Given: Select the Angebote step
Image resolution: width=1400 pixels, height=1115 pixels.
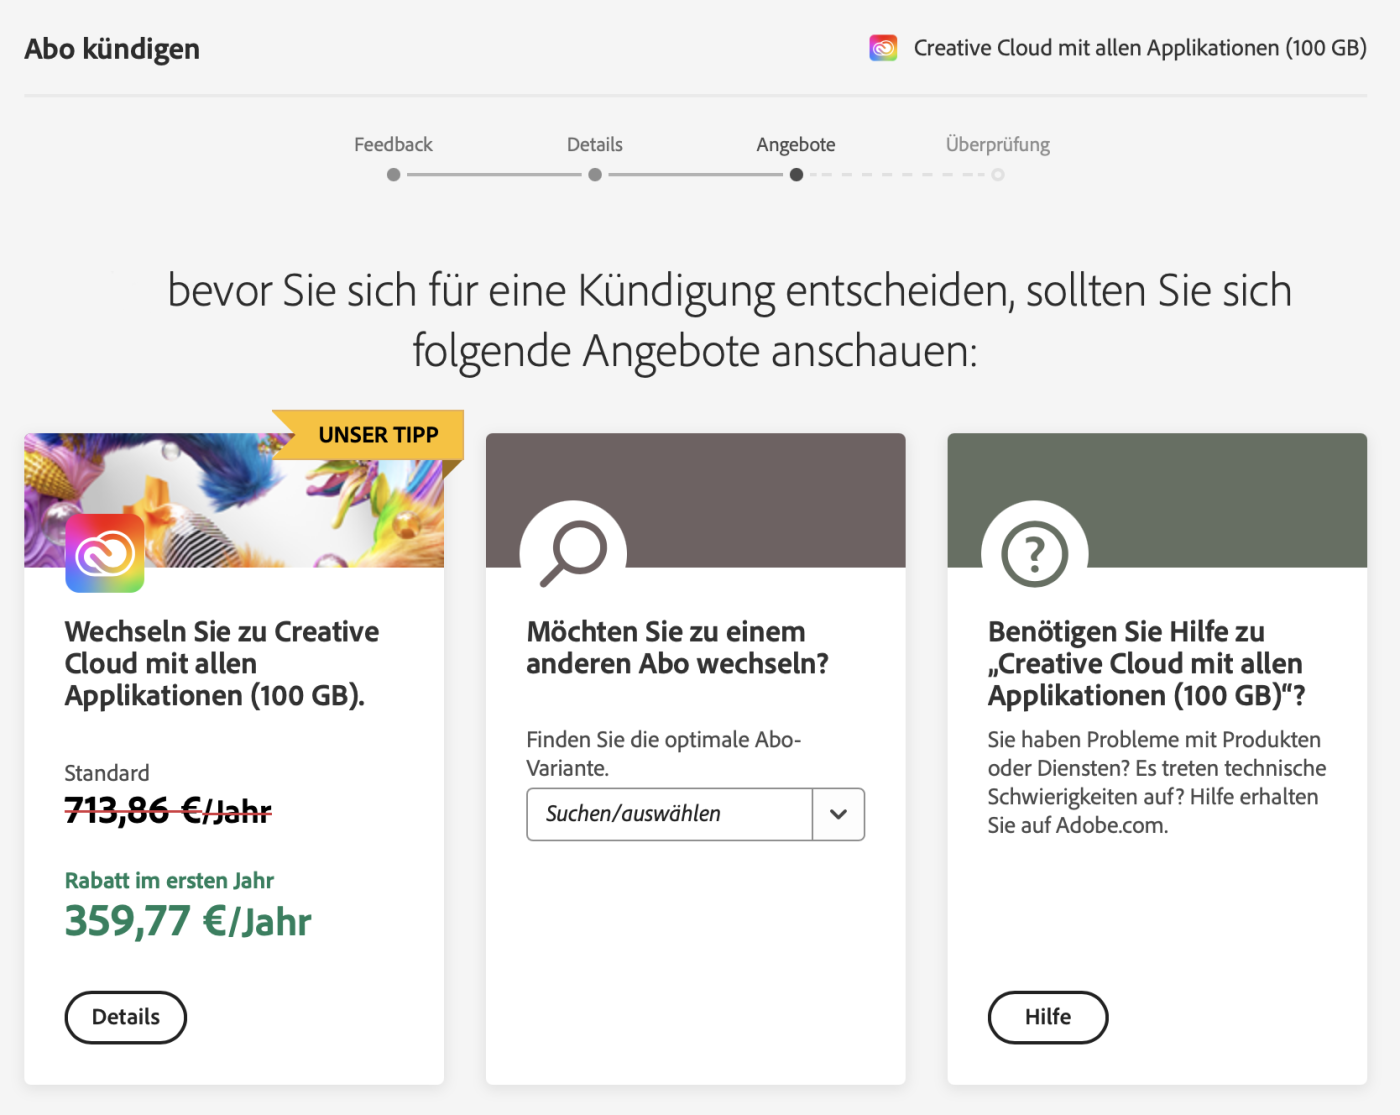Looking at the screenshot, I should pyautogui.click(x=796, y=144).
